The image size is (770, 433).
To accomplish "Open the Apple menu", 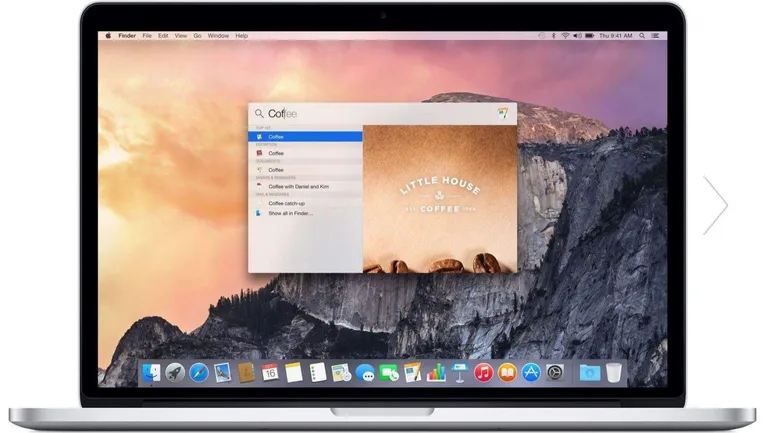I will coord(108,36).
